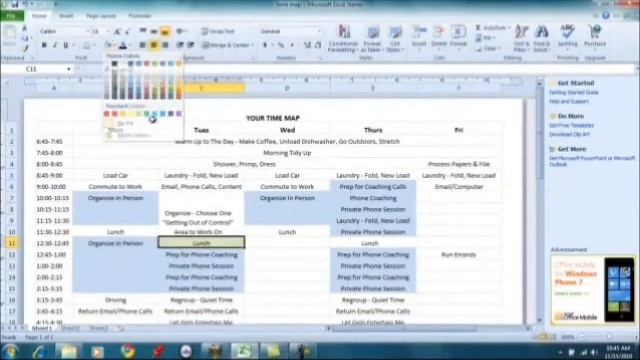Click the Save icon in quick access toolbar
The width and height of the screenshot is (640, 360).
pos(15,4)
